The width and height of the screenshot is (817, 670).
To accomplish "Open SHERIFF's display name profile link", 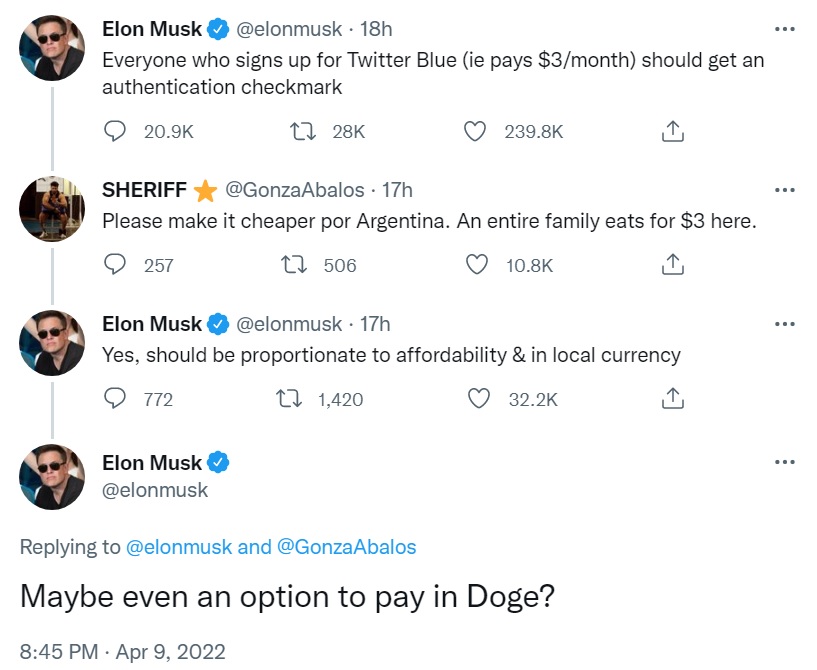I will (x=145, y=190).
